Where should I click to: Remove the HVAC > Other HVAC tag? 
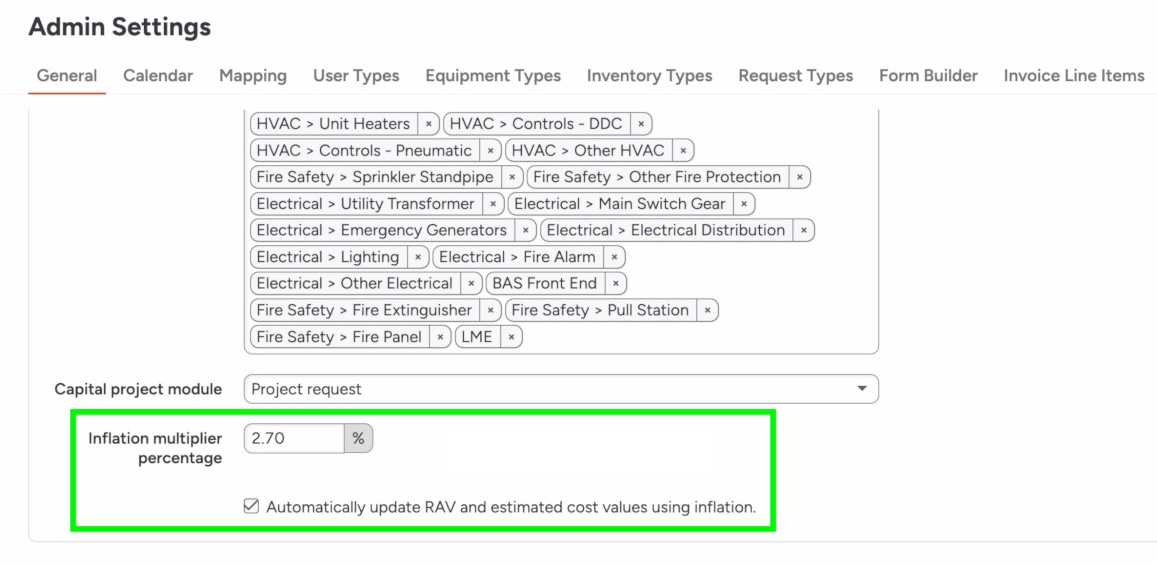[x=683, y=151]
